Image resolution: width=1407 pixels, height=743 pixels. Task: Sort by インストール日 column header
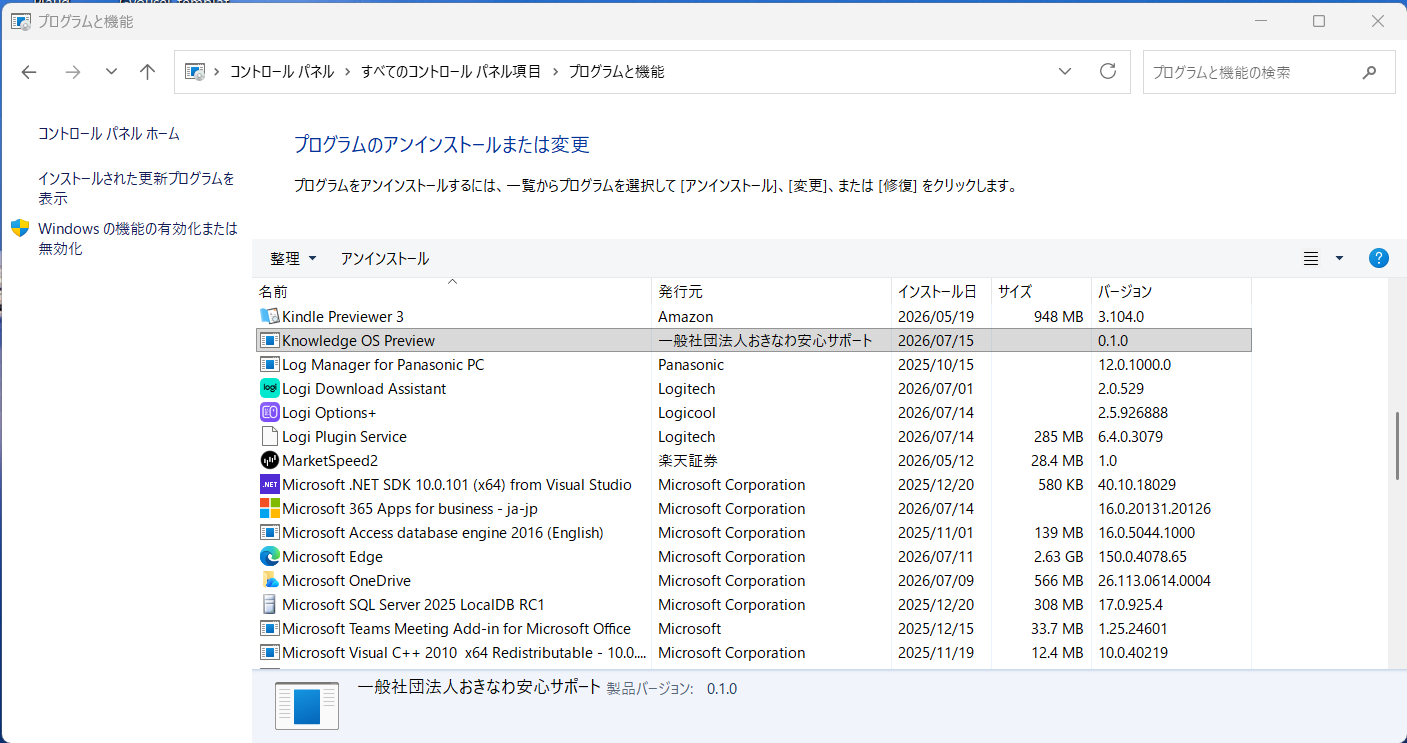[x=941, y=291]
